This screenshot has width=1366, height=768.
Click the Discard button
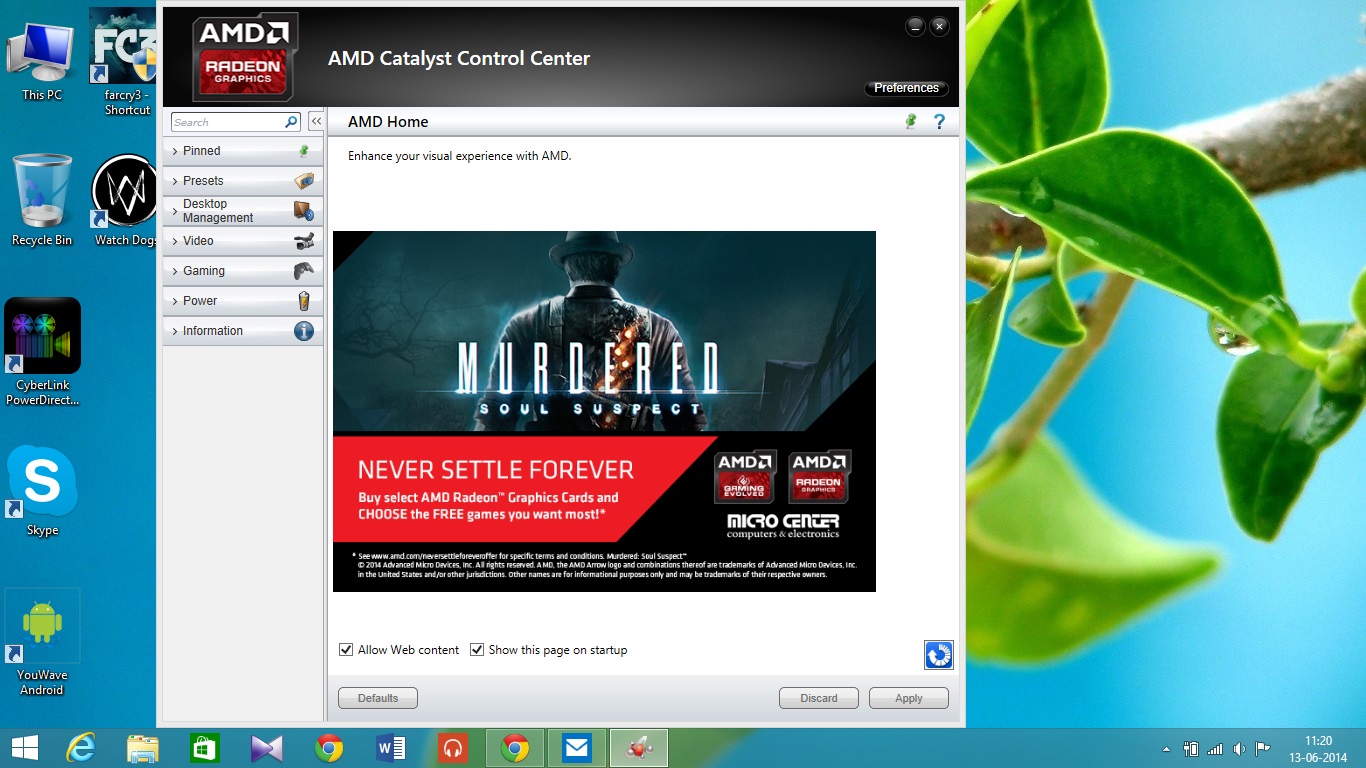pyautogui.click(x=819, y=698)
